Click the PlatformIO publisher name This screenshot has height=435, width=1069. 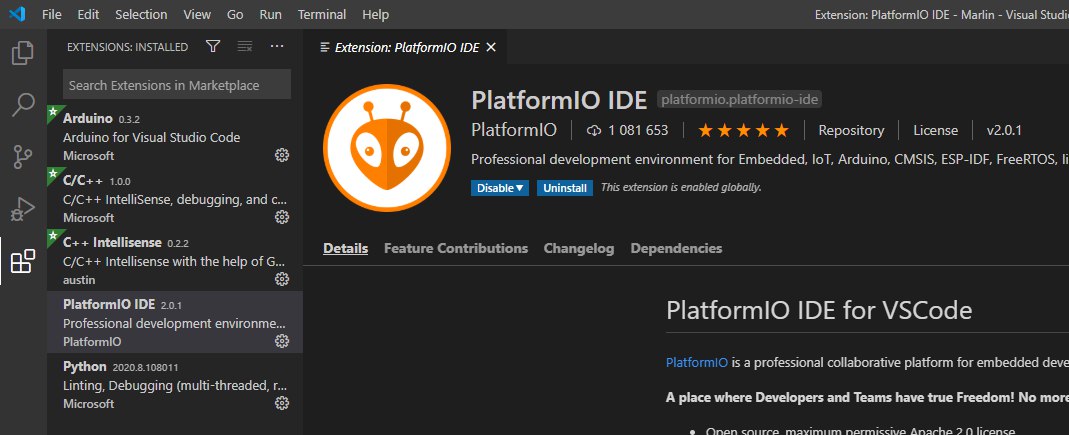(x=514, y=130)
